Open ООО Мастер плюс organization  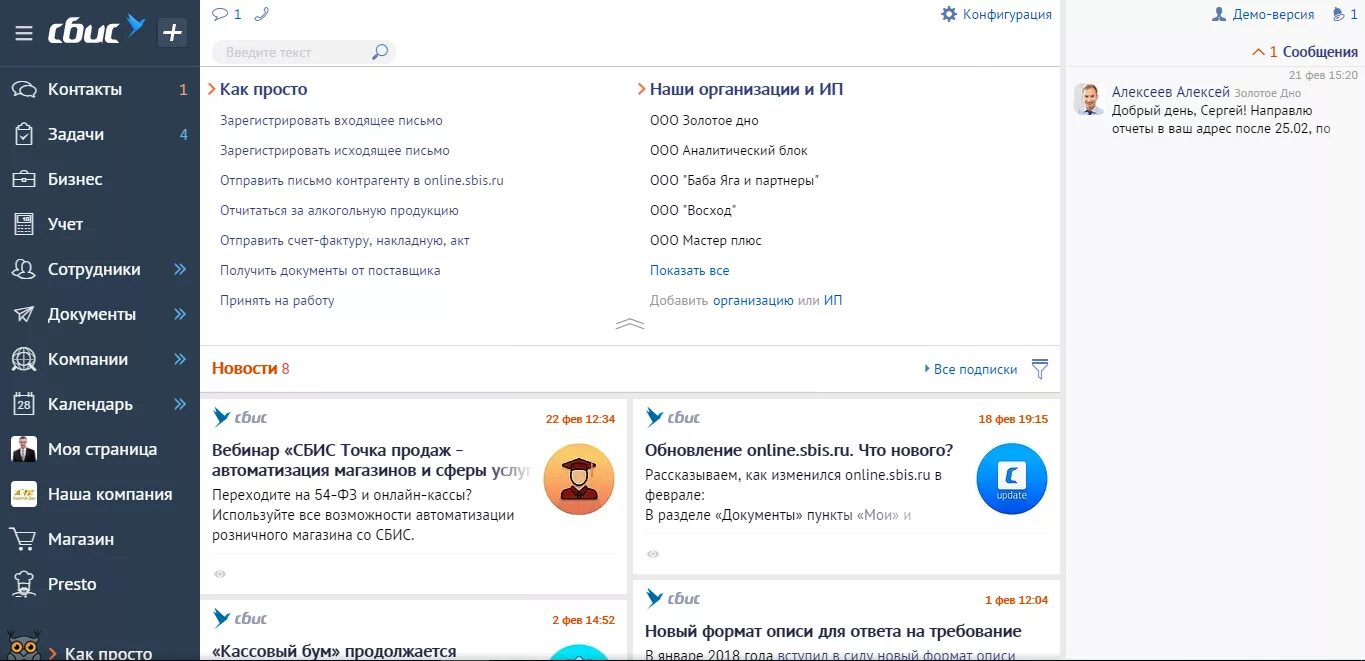706,241
